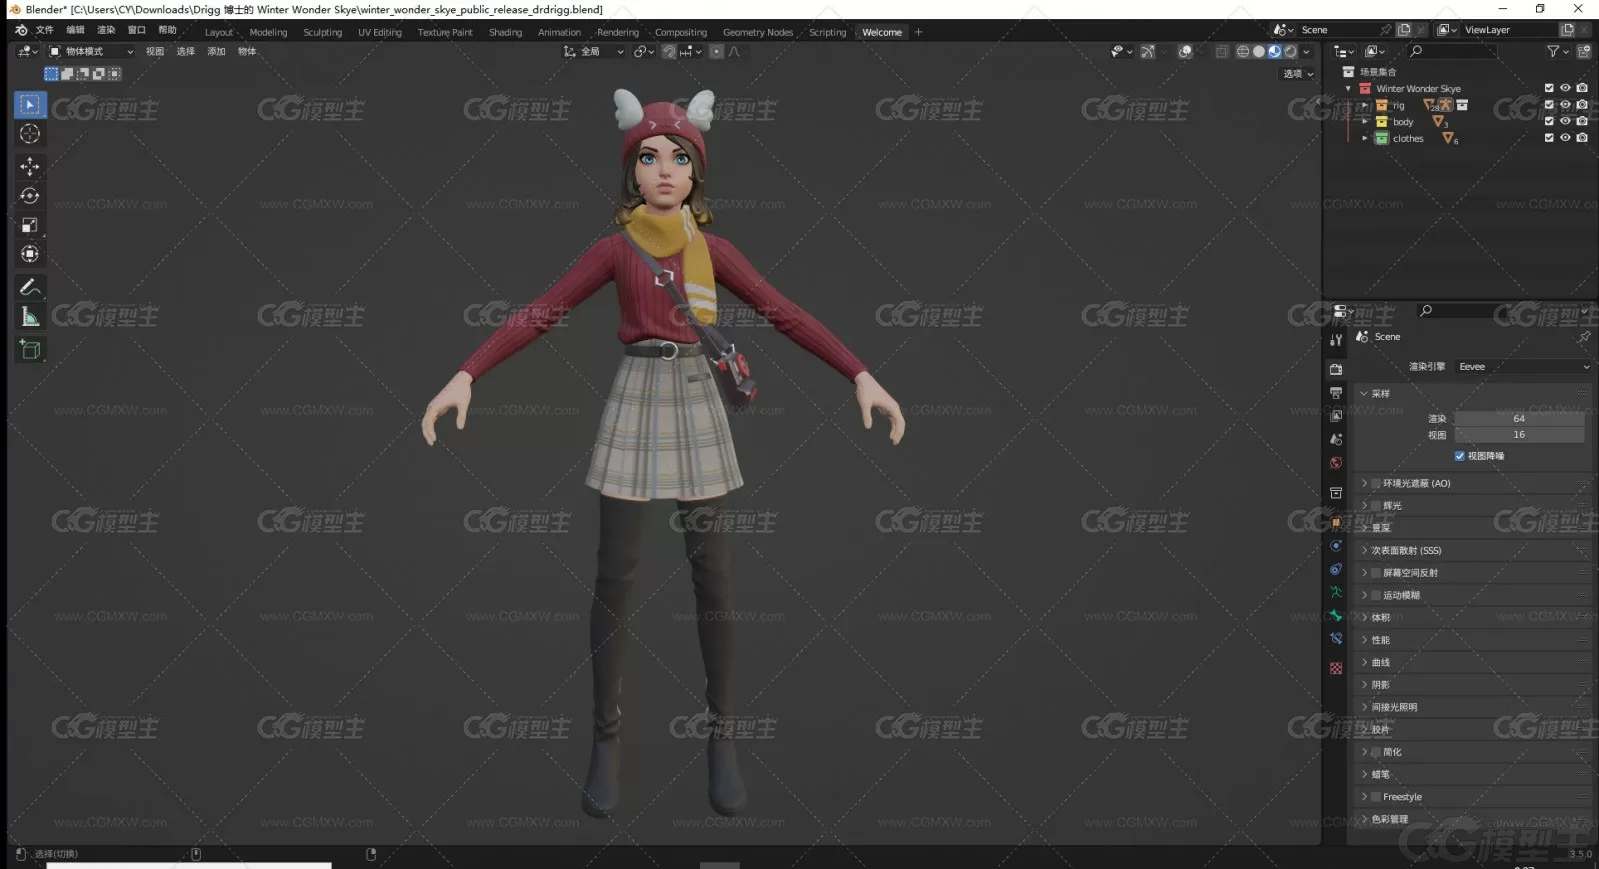
Task: Enable 屏幕空间反射 checkbox
Action: (1376, 573)
